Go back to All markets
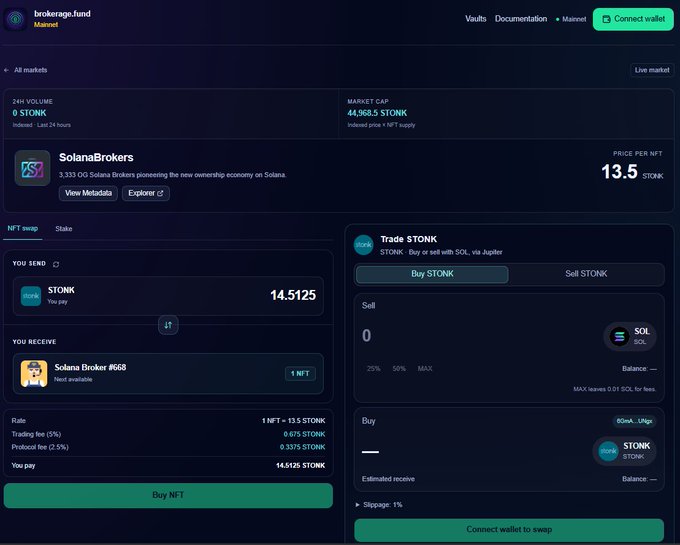Viewport: 680px width, 545px height. tap(26, 70)
